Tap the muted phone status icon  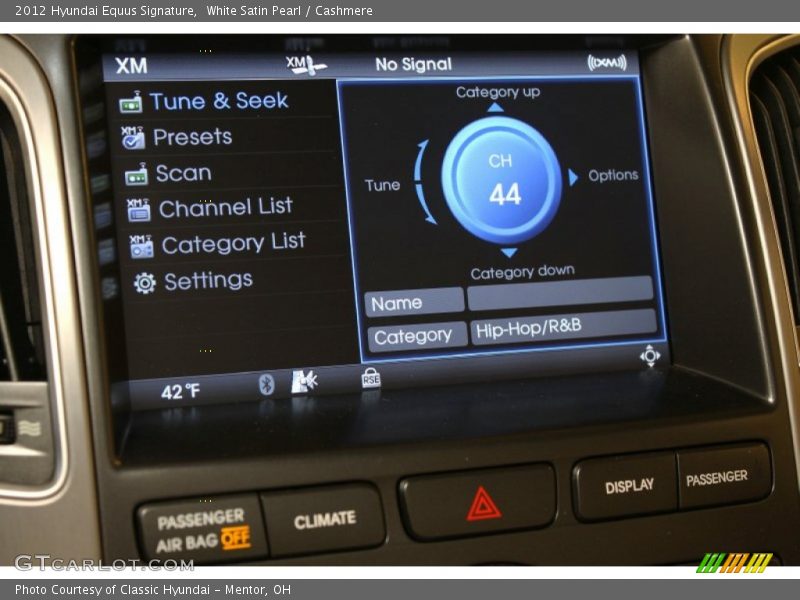tap(304, 382)
